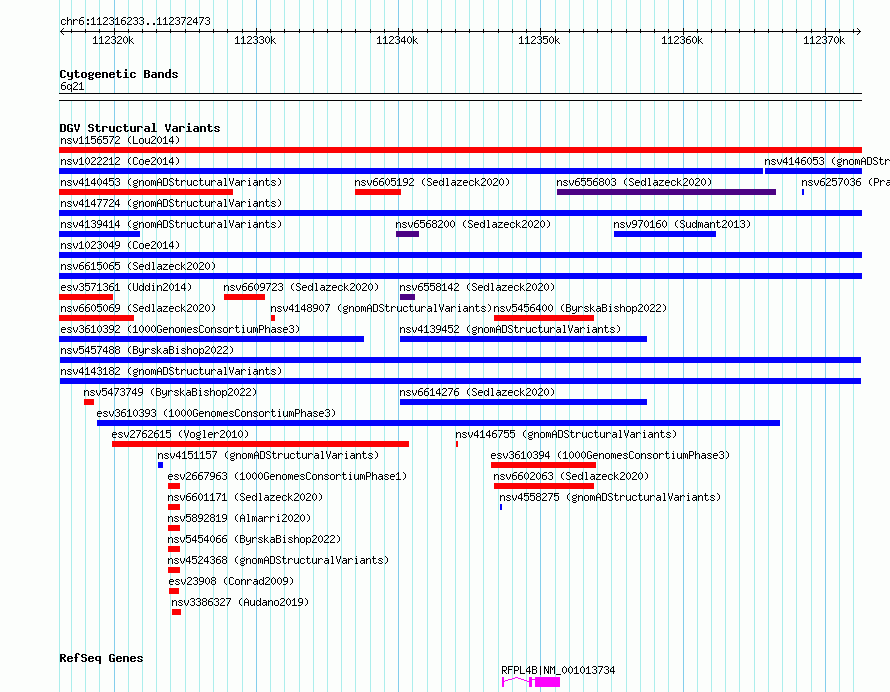Click the blue bar under nsv6614276

tap(523, 402)
